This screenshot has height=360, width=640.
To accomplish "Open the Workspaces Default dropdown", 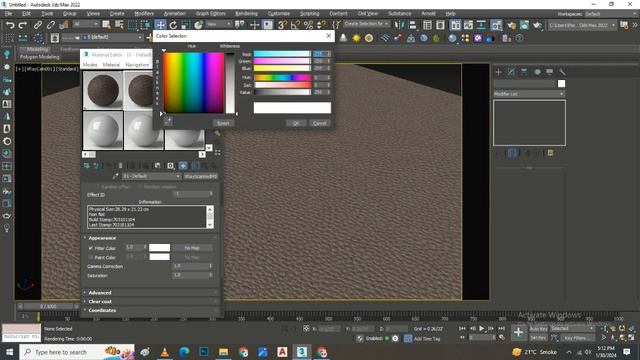I will click(609, 14).
